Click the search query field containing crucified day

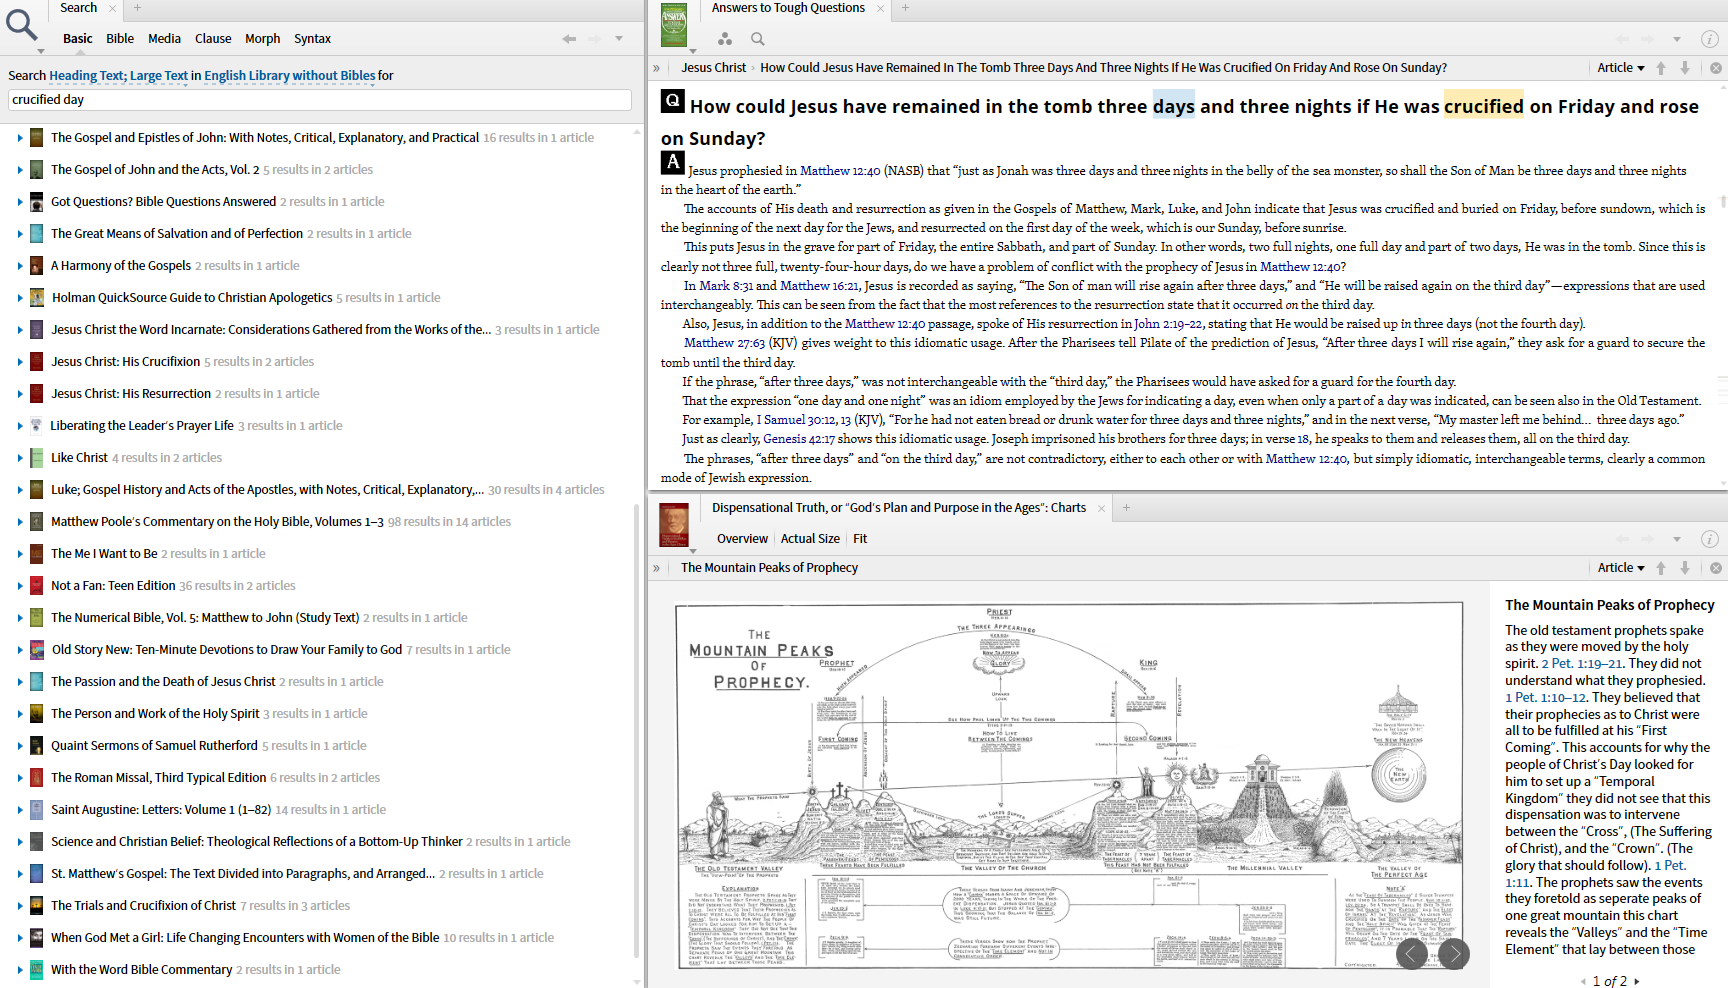tap(320, 100)
